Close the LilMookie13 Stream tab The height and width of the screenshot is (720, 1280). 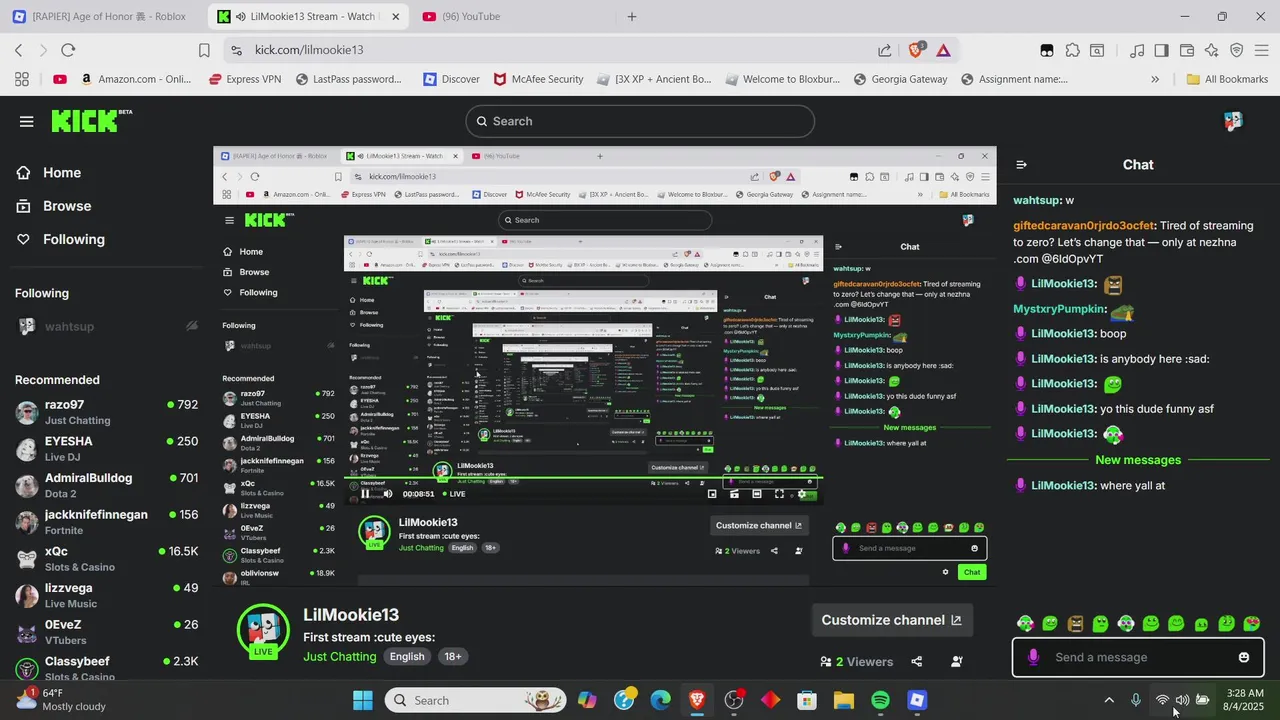click(x=395, y=16)
